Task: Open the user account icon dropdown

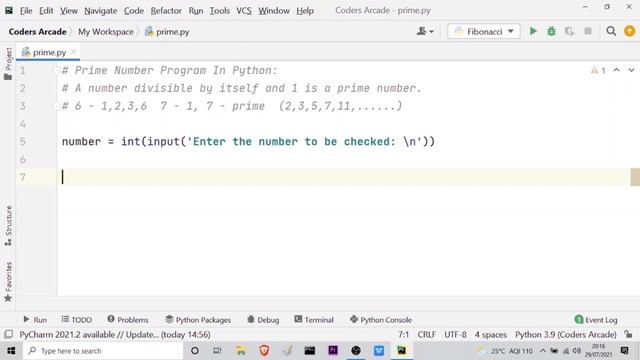Action: point(425,31)
